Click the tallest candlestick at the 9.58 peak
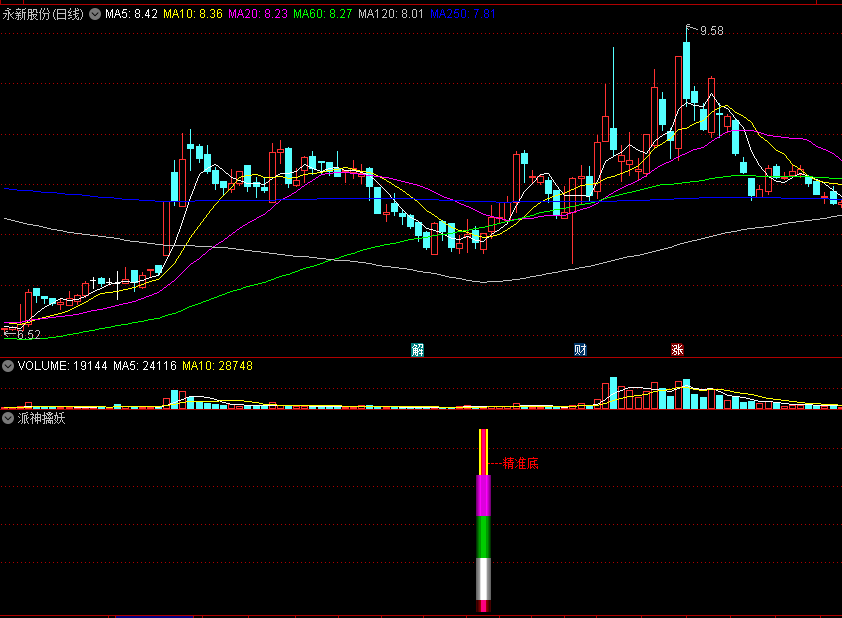The width and height of the screenshot is (842, 618). click(687, 70)
